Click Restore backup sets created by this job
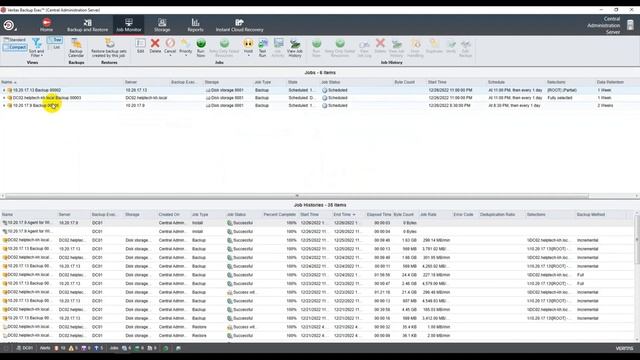 pyautogui.click(x=109, y=48)
